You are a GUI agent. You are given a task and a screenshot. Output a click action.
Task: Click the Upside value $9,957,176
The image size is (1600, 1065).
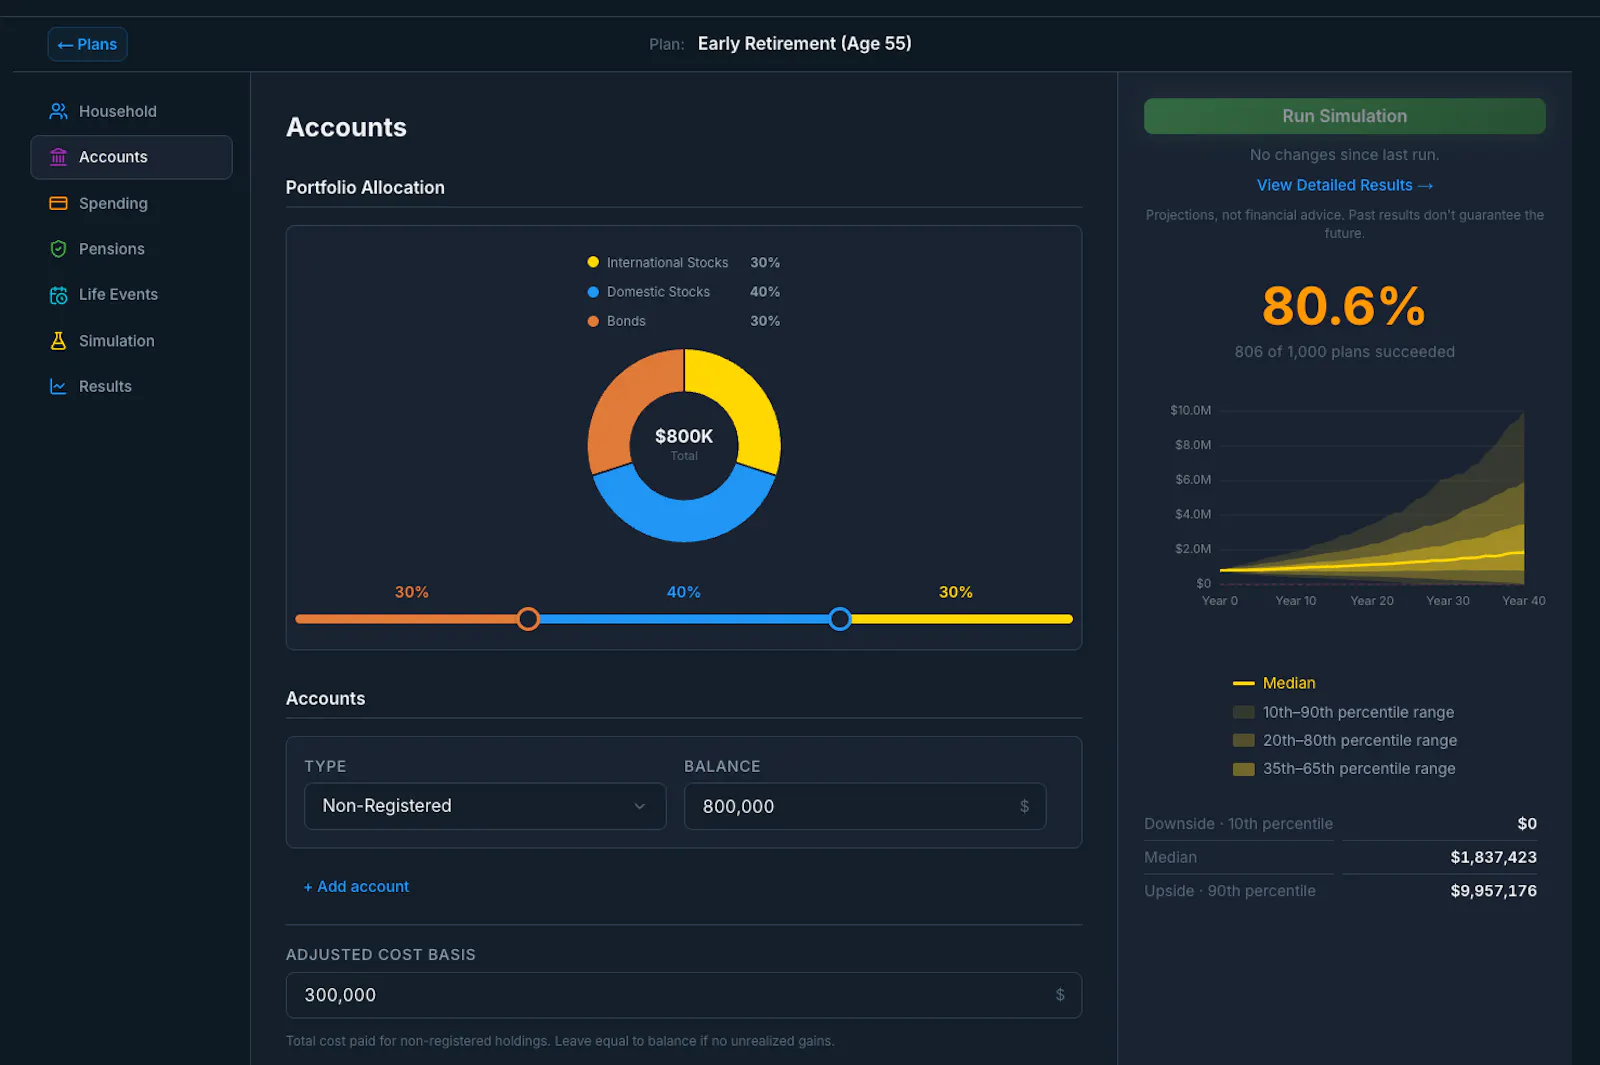[x=1493, y=891]
